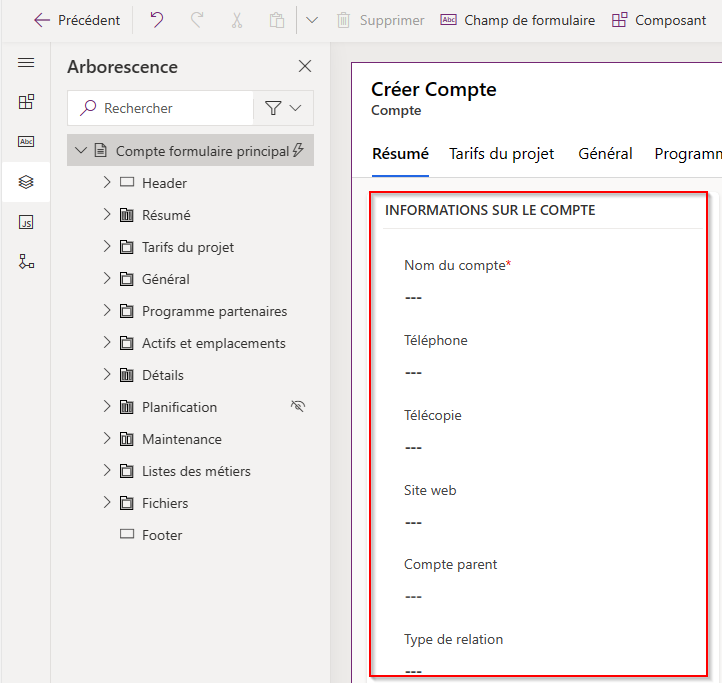This screenshot has height=683, width=722.
Task: Expand the Fichiers tree node
Action: [107, 502]
